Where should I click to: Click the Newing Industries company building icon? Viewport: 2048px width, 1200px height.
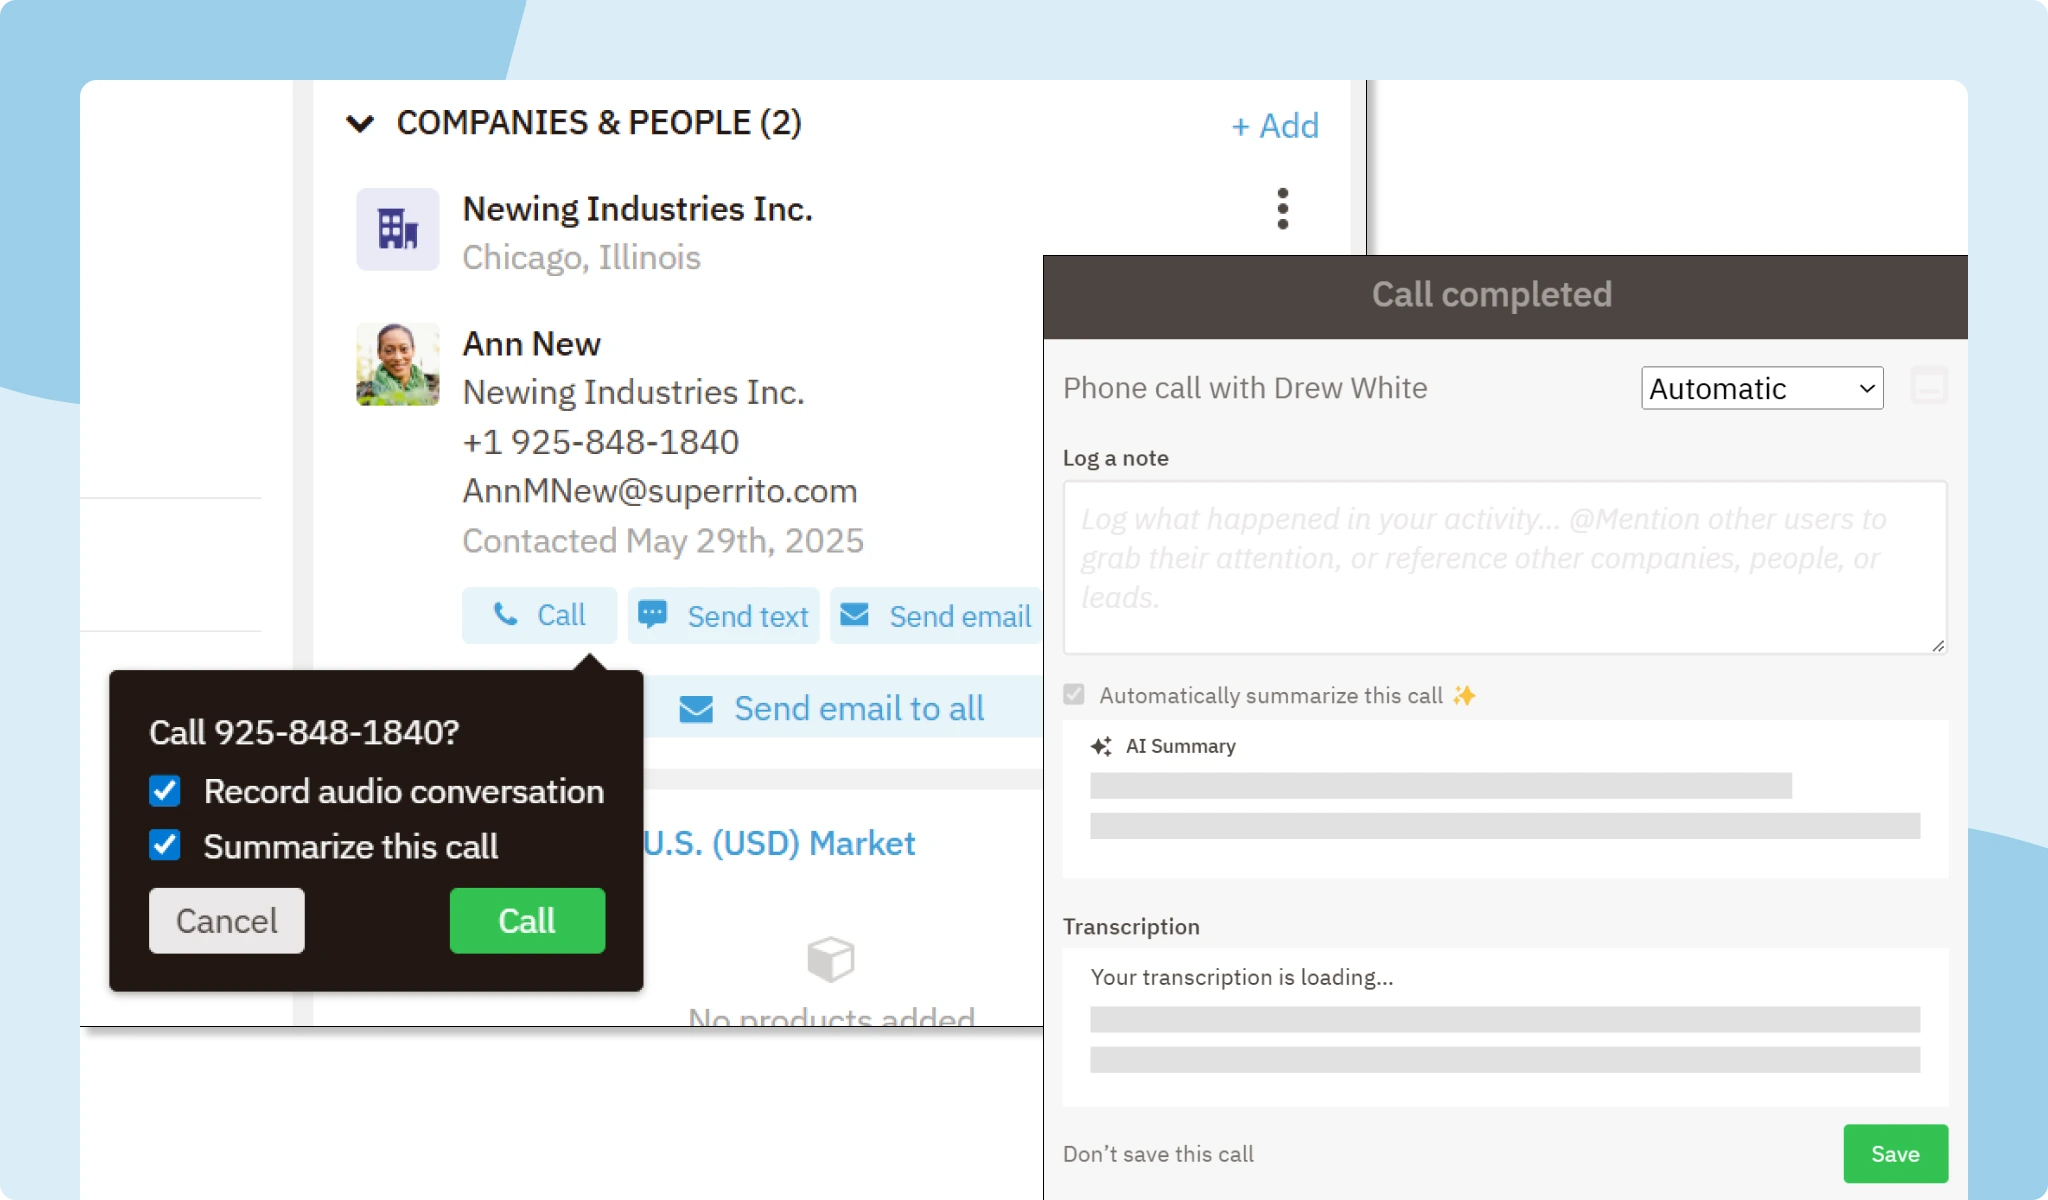click(x=397, y=229)
